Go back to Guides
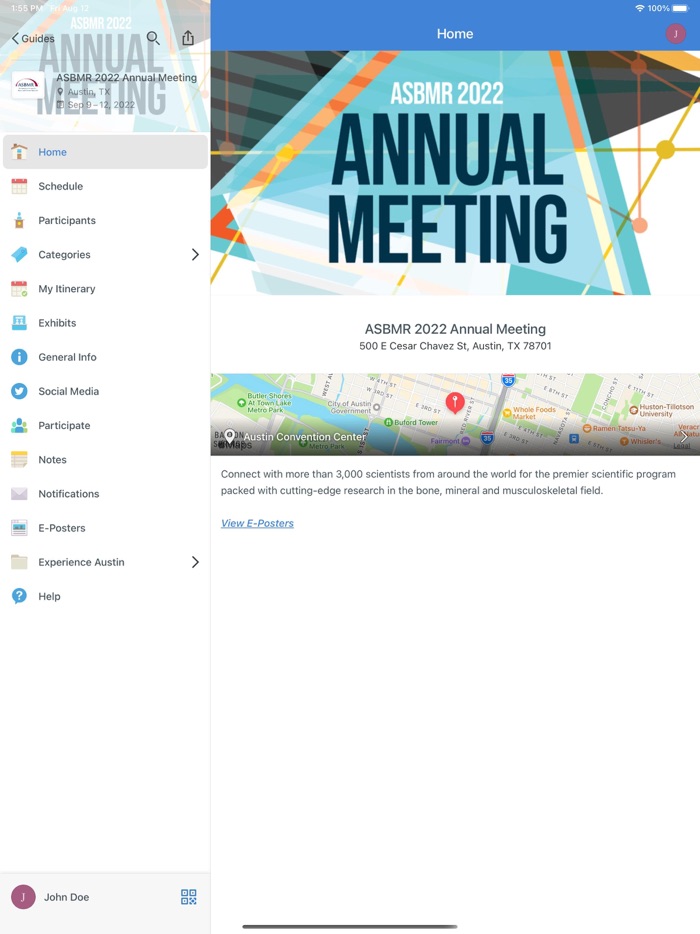The height and width of the screenshot is (934, 700). click(x=33, y=39)
